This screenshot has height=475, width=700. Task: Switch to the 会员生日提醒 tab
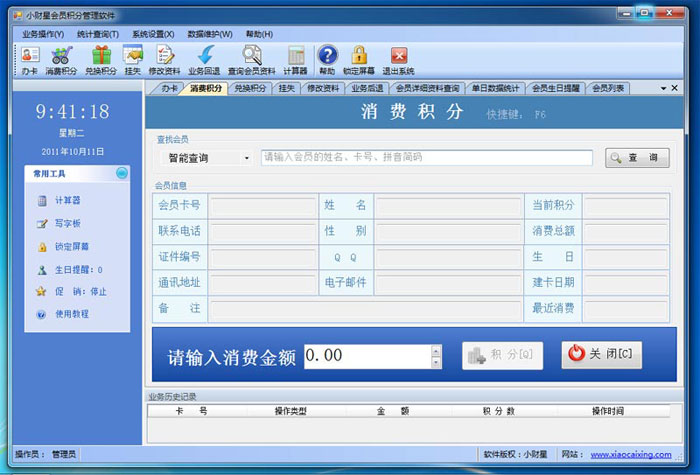point(554,88)
